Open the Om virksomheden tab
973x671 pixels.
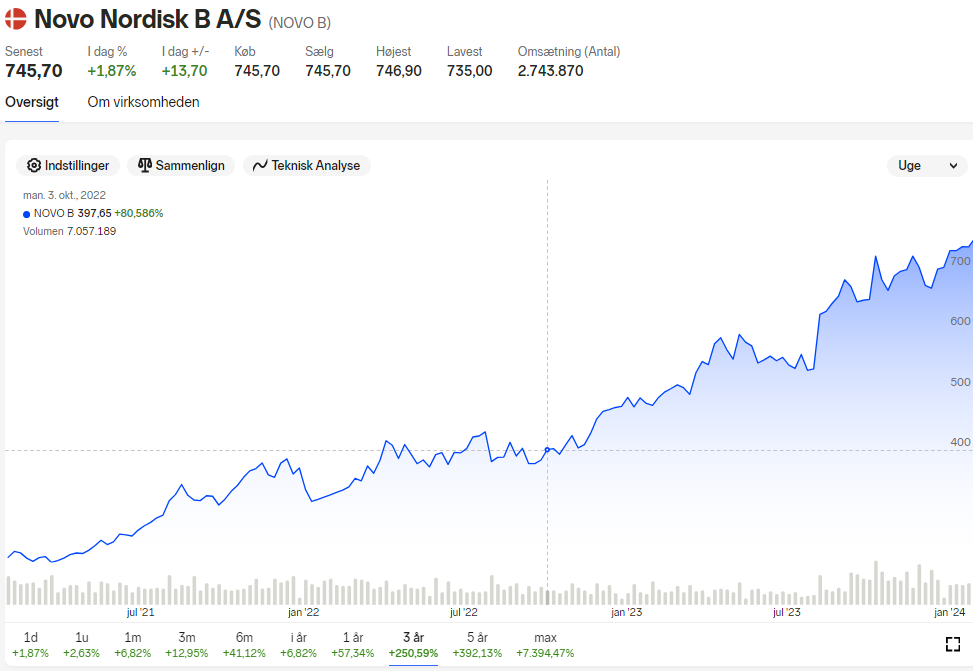click(x=143, y=102)
